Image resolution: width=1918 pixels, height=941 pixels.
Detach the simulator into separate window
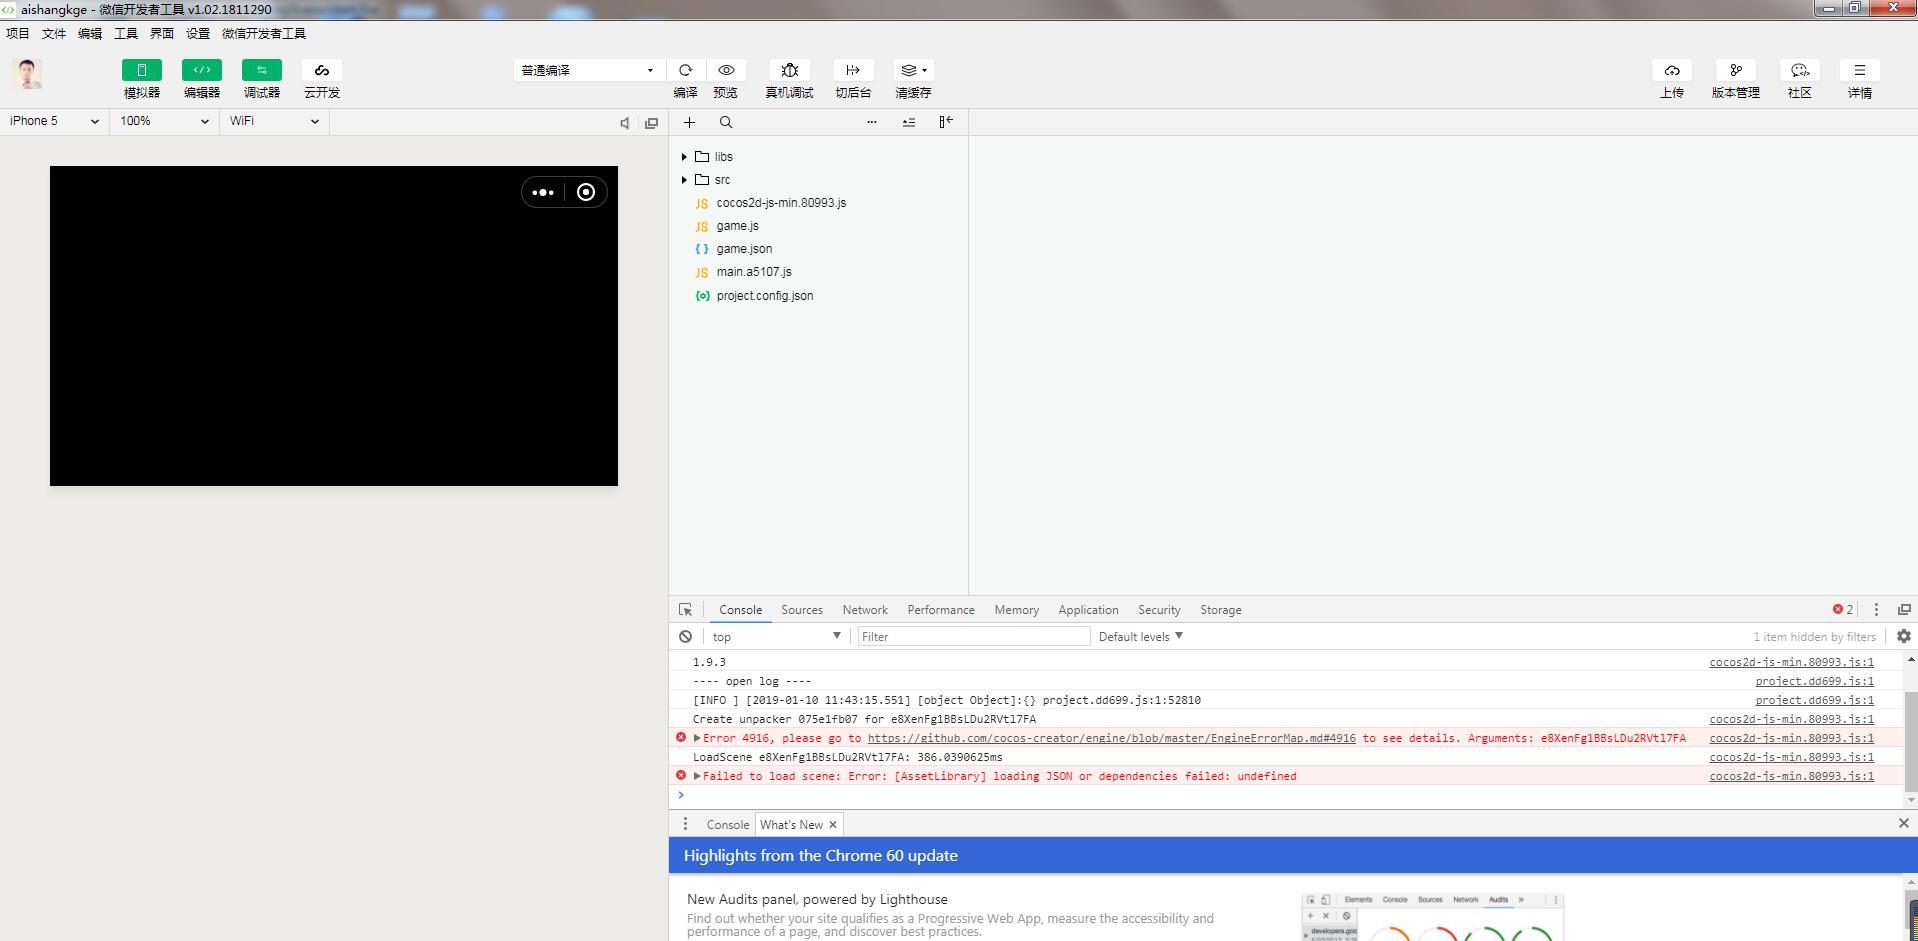pyautogui.click(x=652, y=123)
